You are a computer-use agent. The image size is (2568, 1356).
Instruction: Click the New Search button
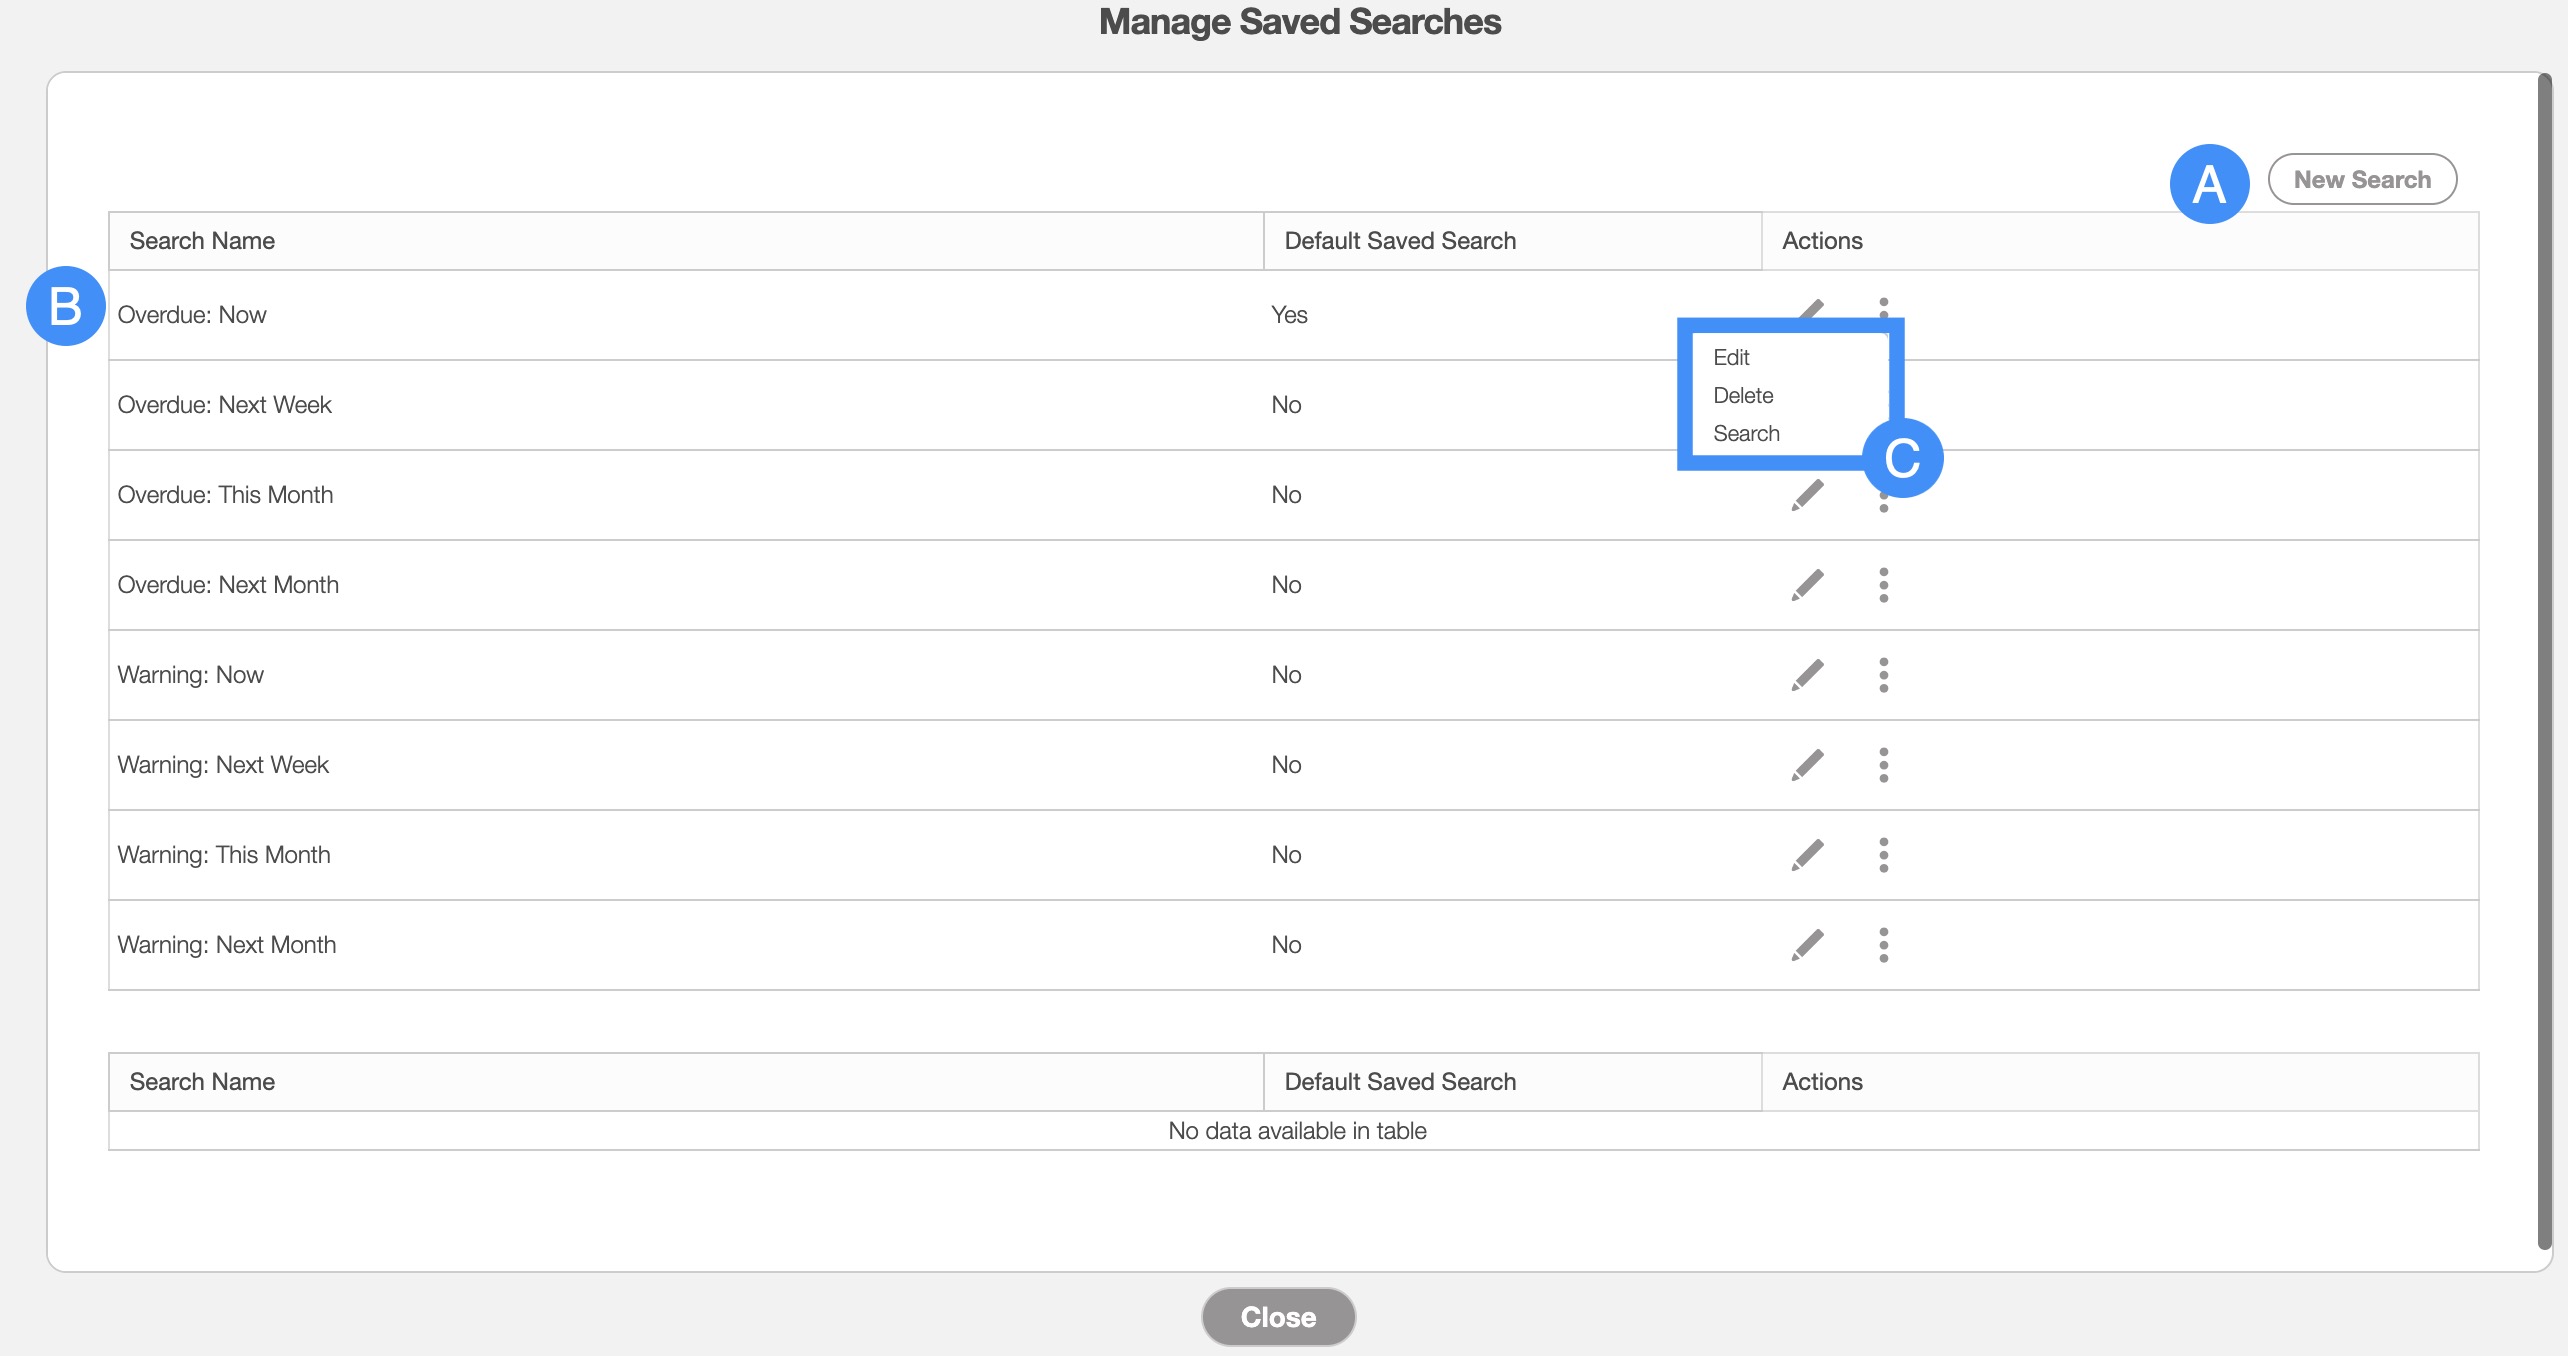(2361, 180)
